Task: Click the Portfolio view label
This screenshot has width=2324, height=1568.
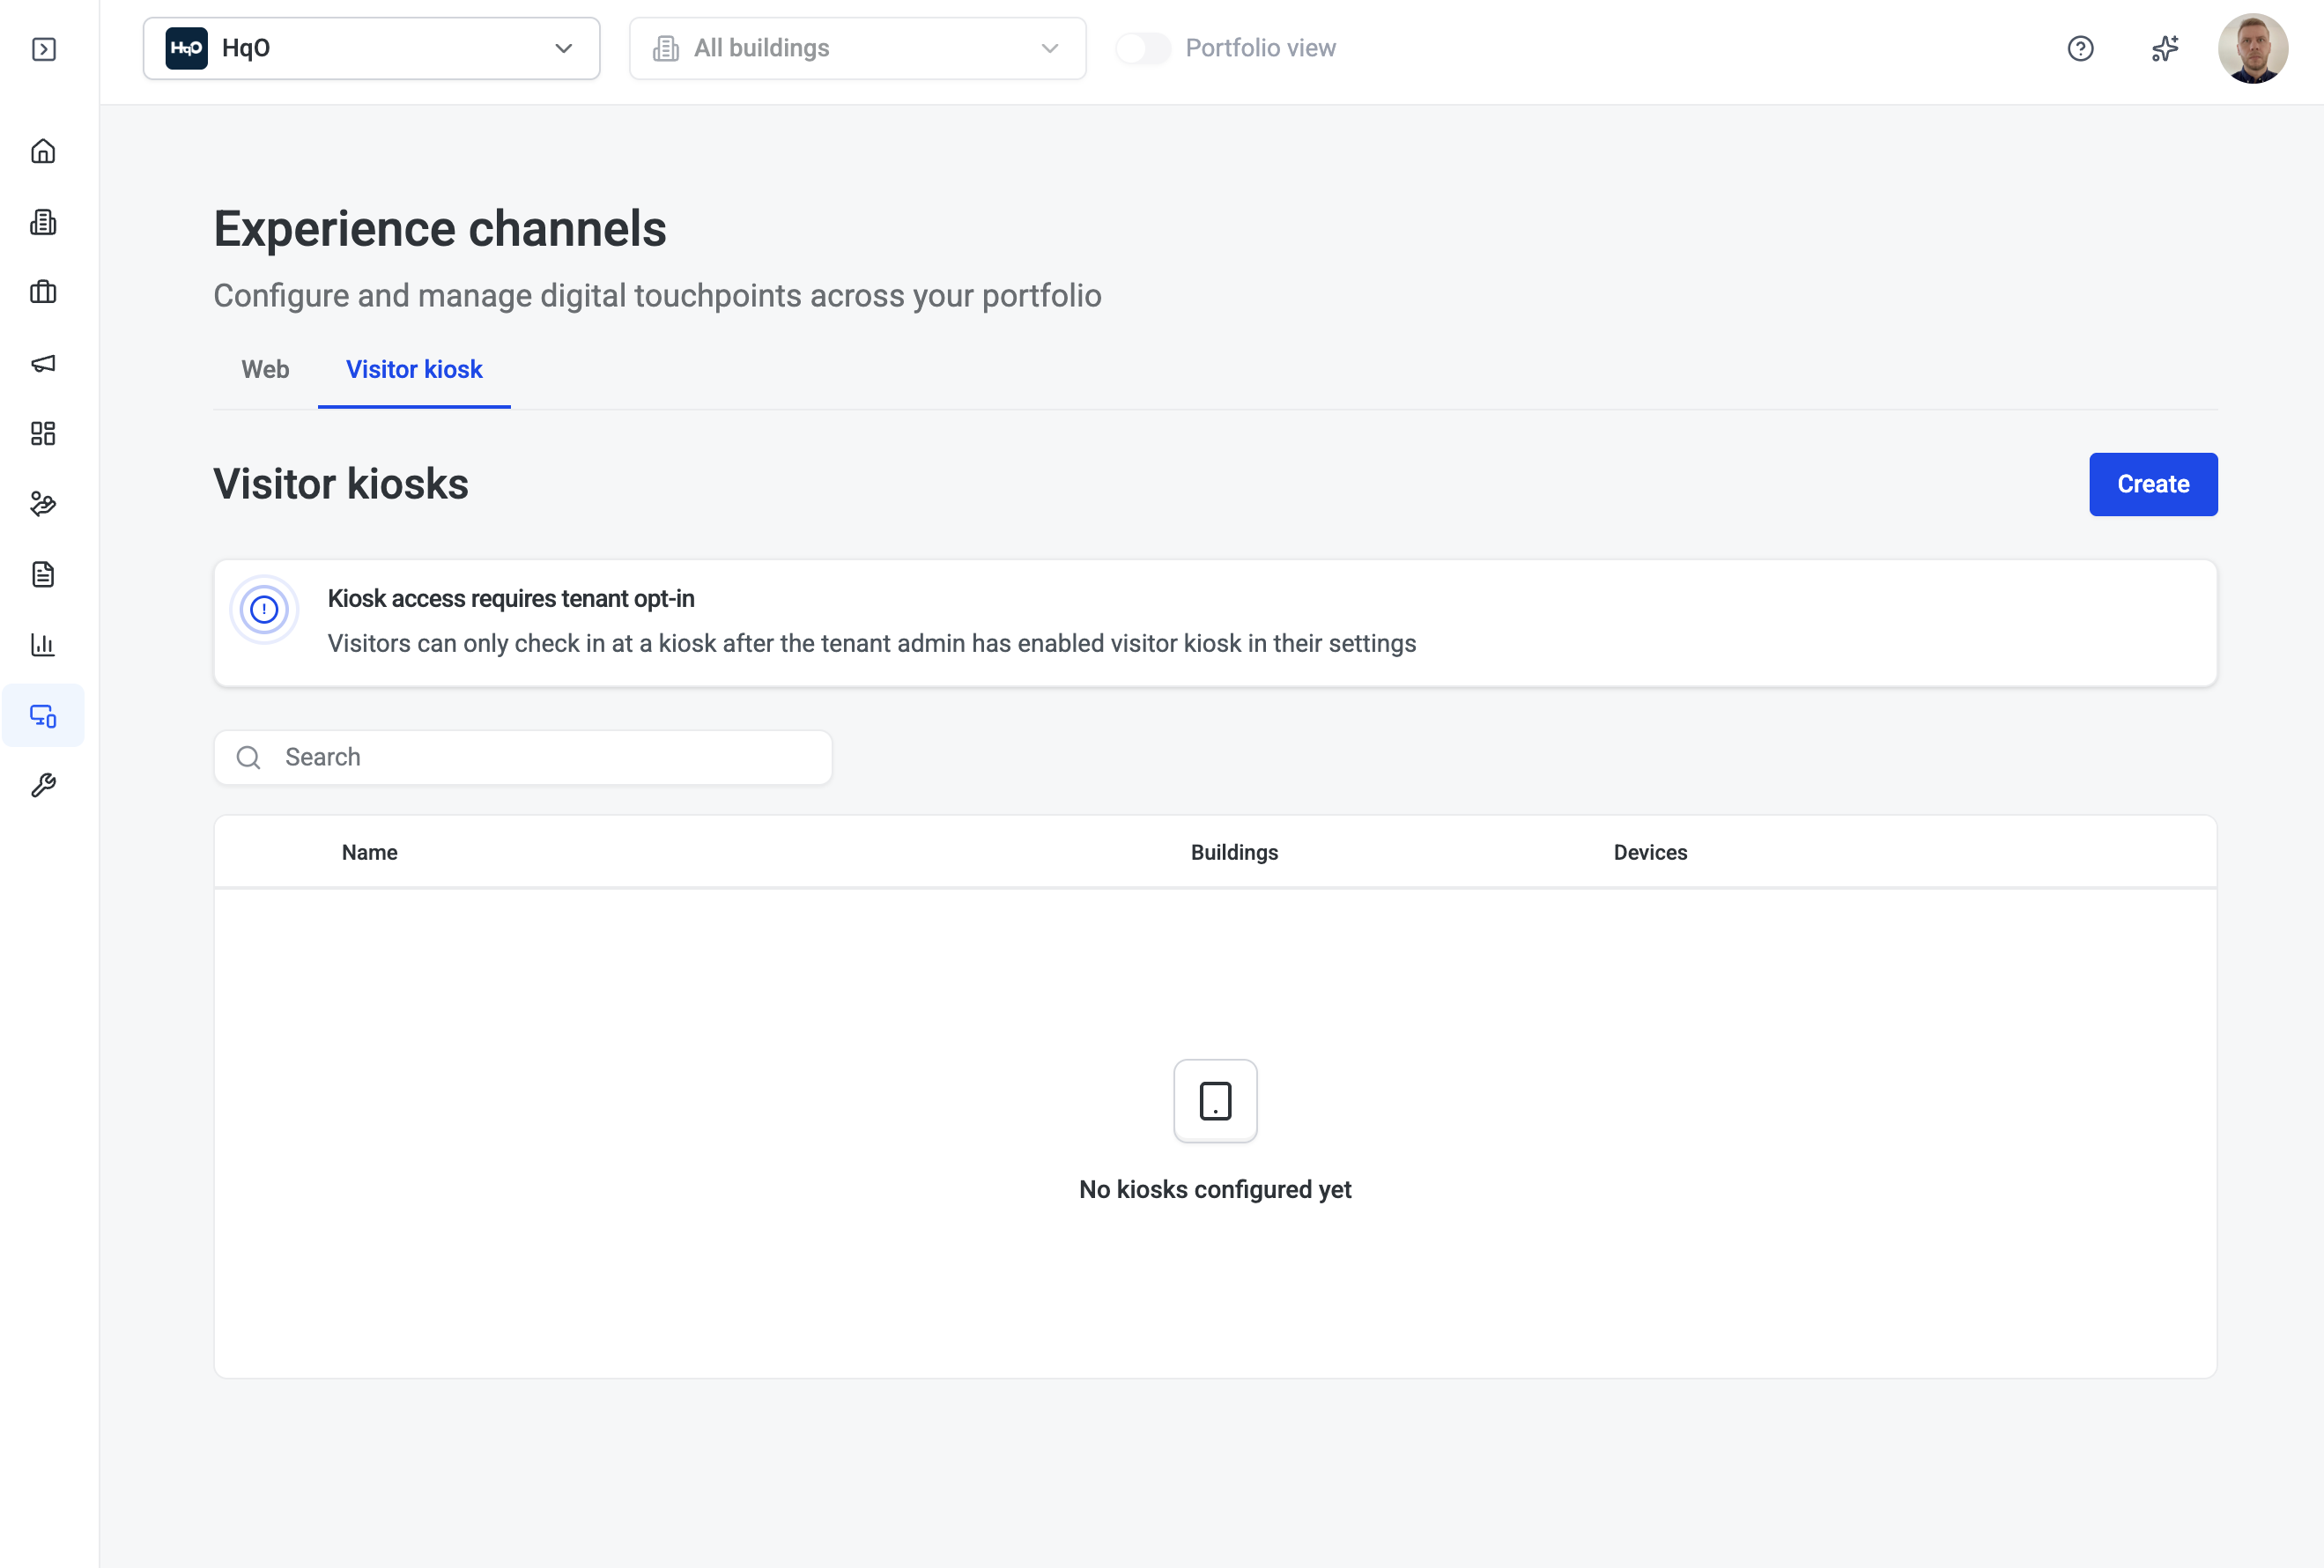Action: pyautogui.click(x=1260, y=48)
